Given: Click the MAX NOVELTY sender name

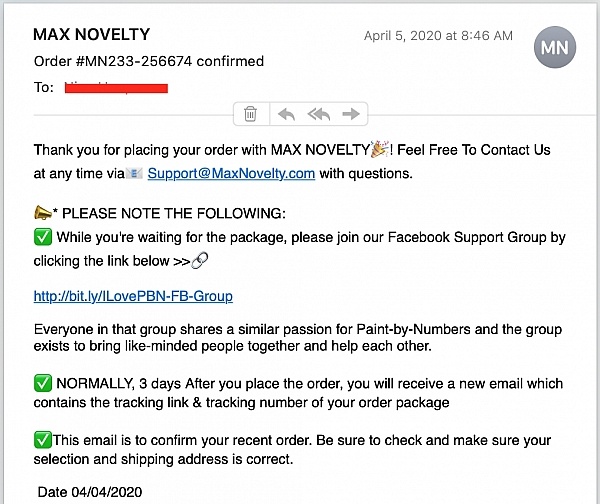Looking at the screenshot, I should 91,34.
